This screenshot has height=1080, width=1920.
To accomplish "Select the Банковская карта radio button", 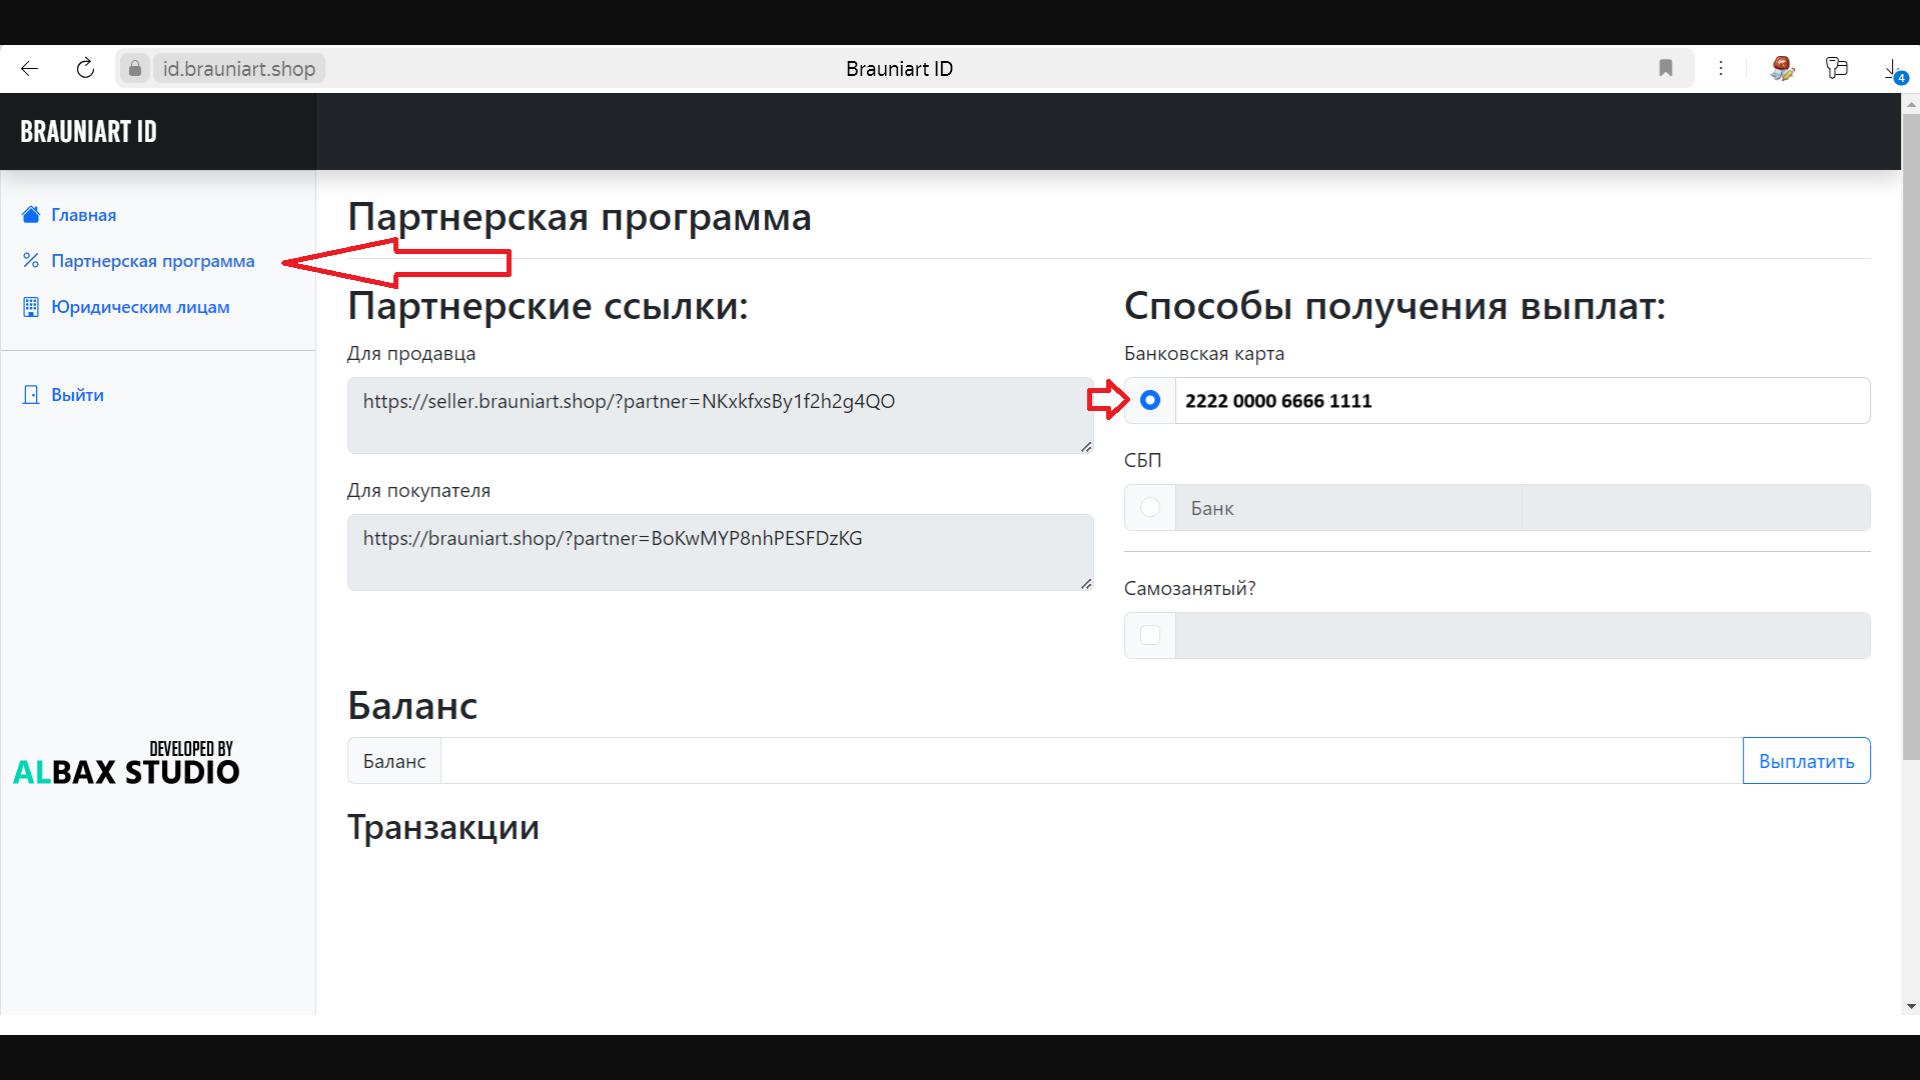I will (x=1150, y=400).
